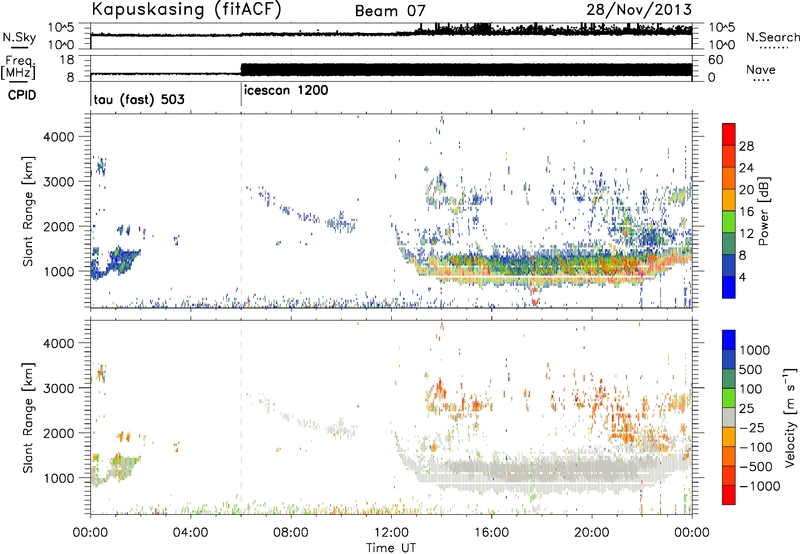
Task: Click the Nave legend label
Action: pyautogui.click(x=761, y=70)
